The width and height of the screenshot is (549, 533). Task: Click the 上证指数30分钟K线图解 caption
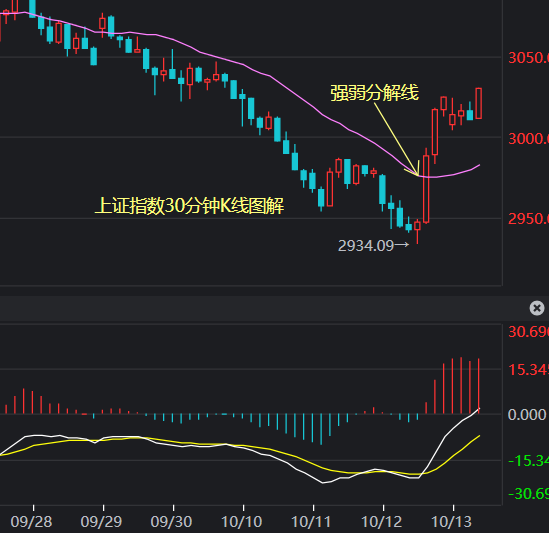(x=189, y=206)
